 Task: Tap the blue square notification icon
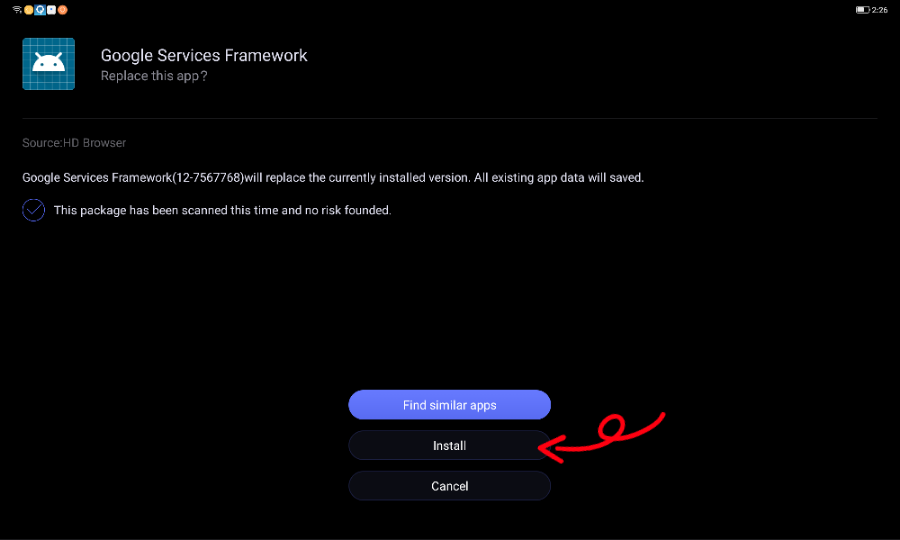click(x=40, y=10)
